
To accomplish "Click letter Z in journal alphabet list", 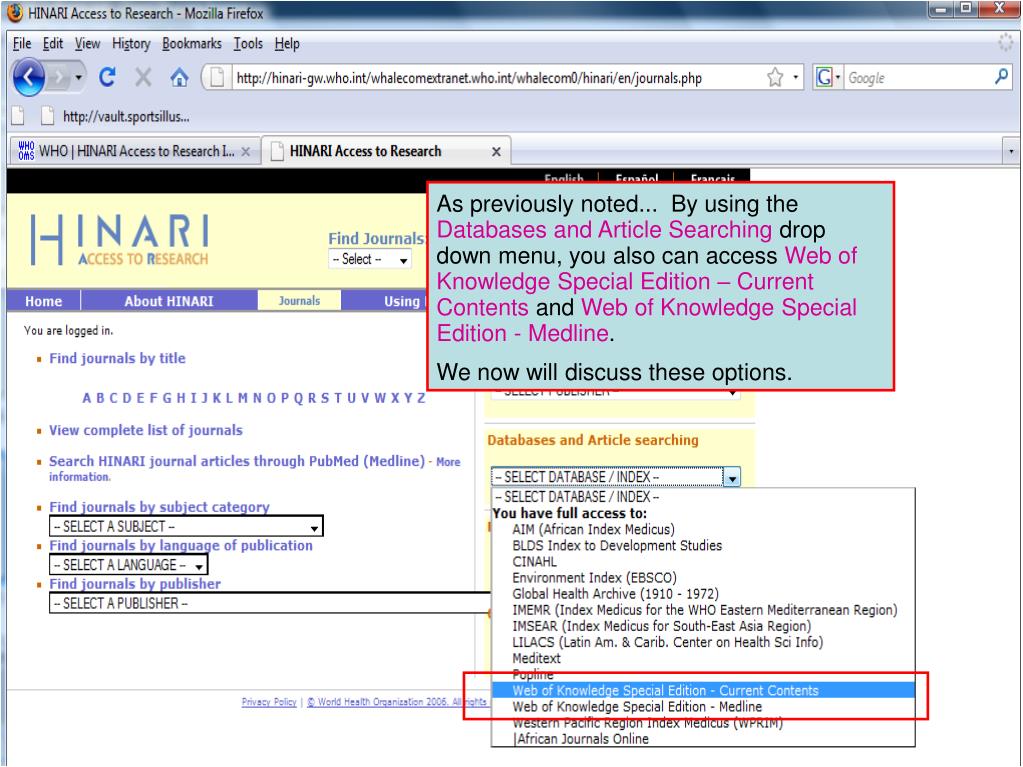I will [421, 398].
